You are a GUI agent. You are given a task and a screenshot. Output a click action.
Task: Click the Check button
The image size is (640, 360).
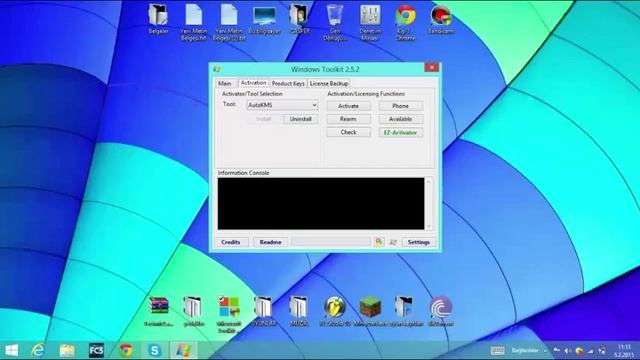coord(349,132)
